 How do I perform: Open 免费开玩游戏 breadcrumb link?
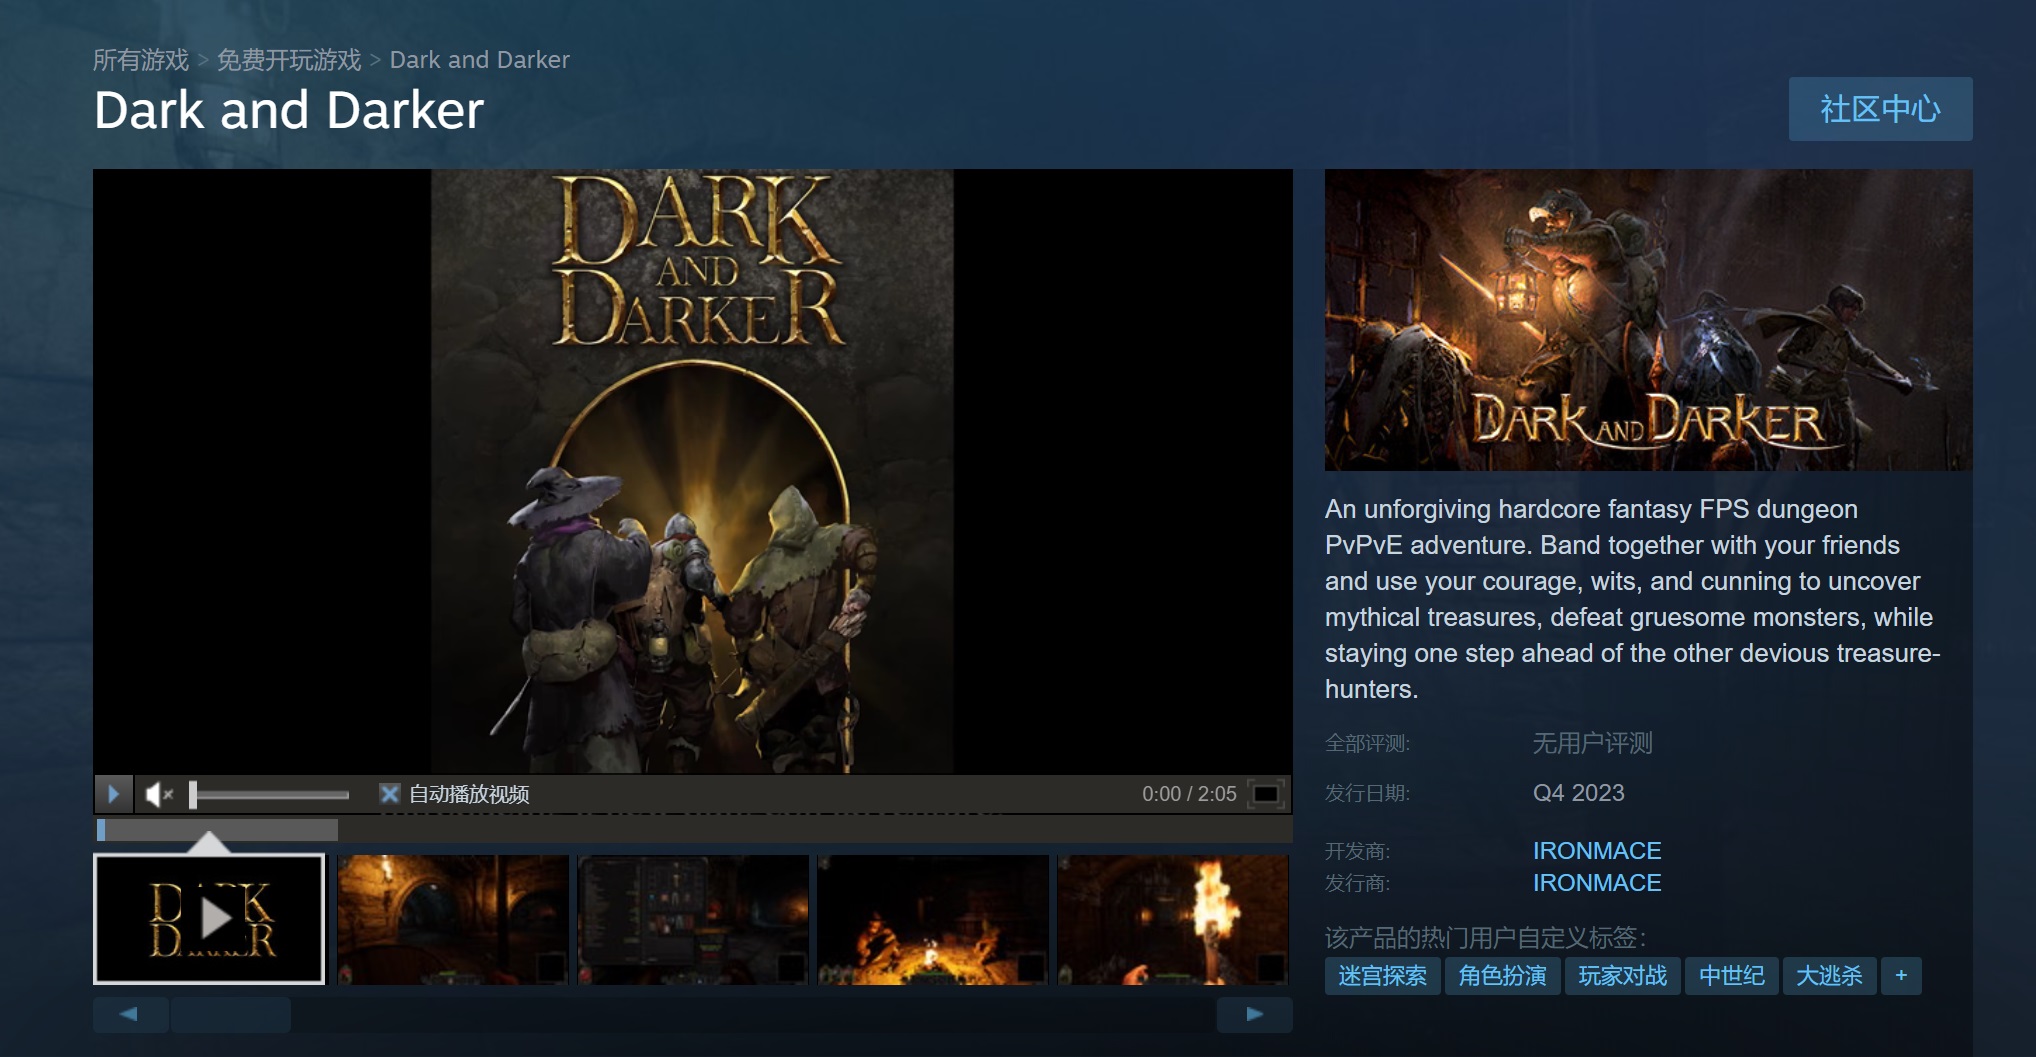pos(289,60)
